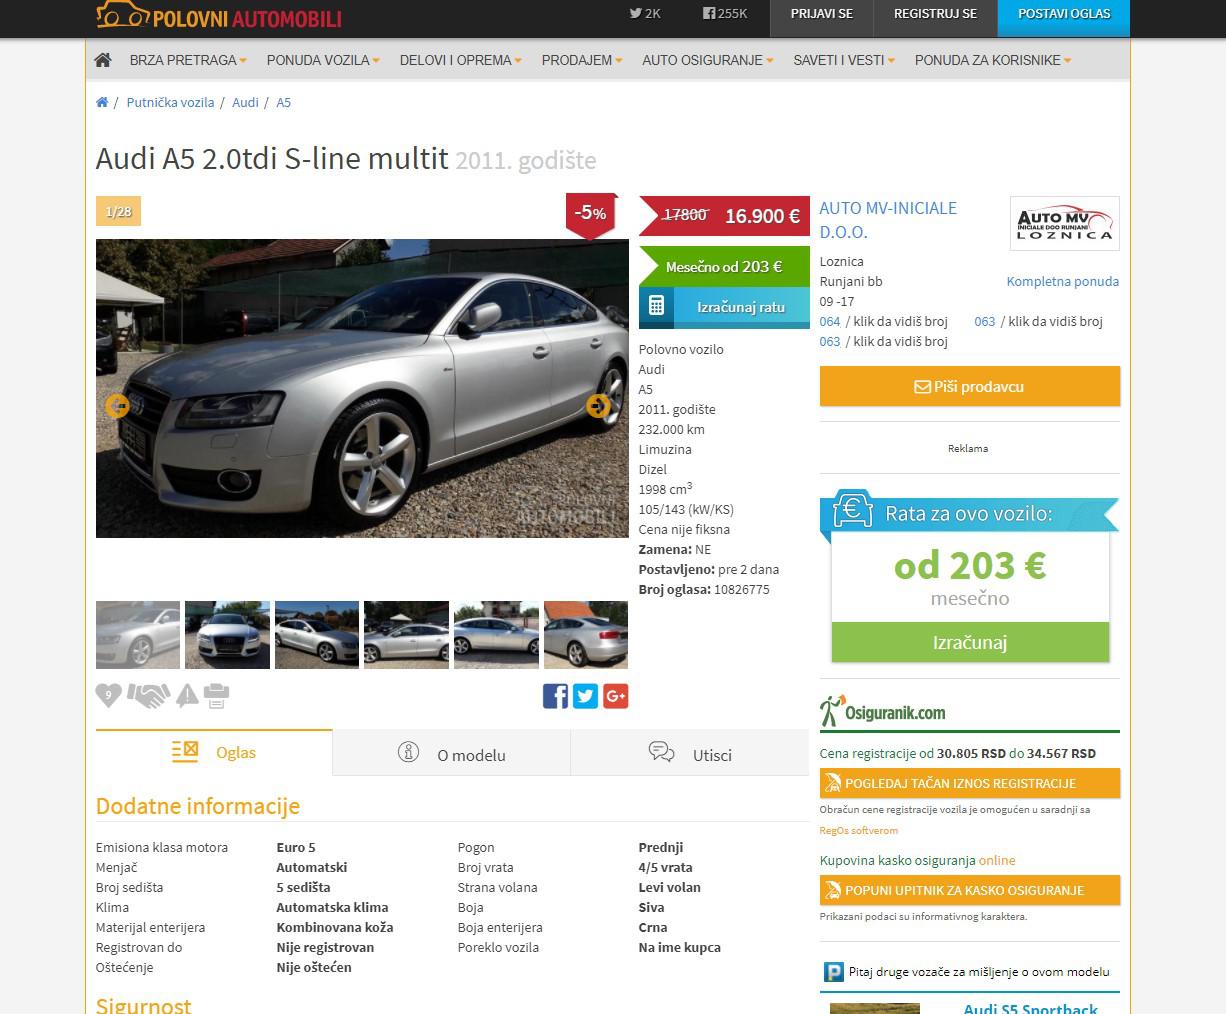Screen dimensions: 1226x1014
Task: Click the calculator icon beside Izračunaj ratu
Action: [656, 307]
